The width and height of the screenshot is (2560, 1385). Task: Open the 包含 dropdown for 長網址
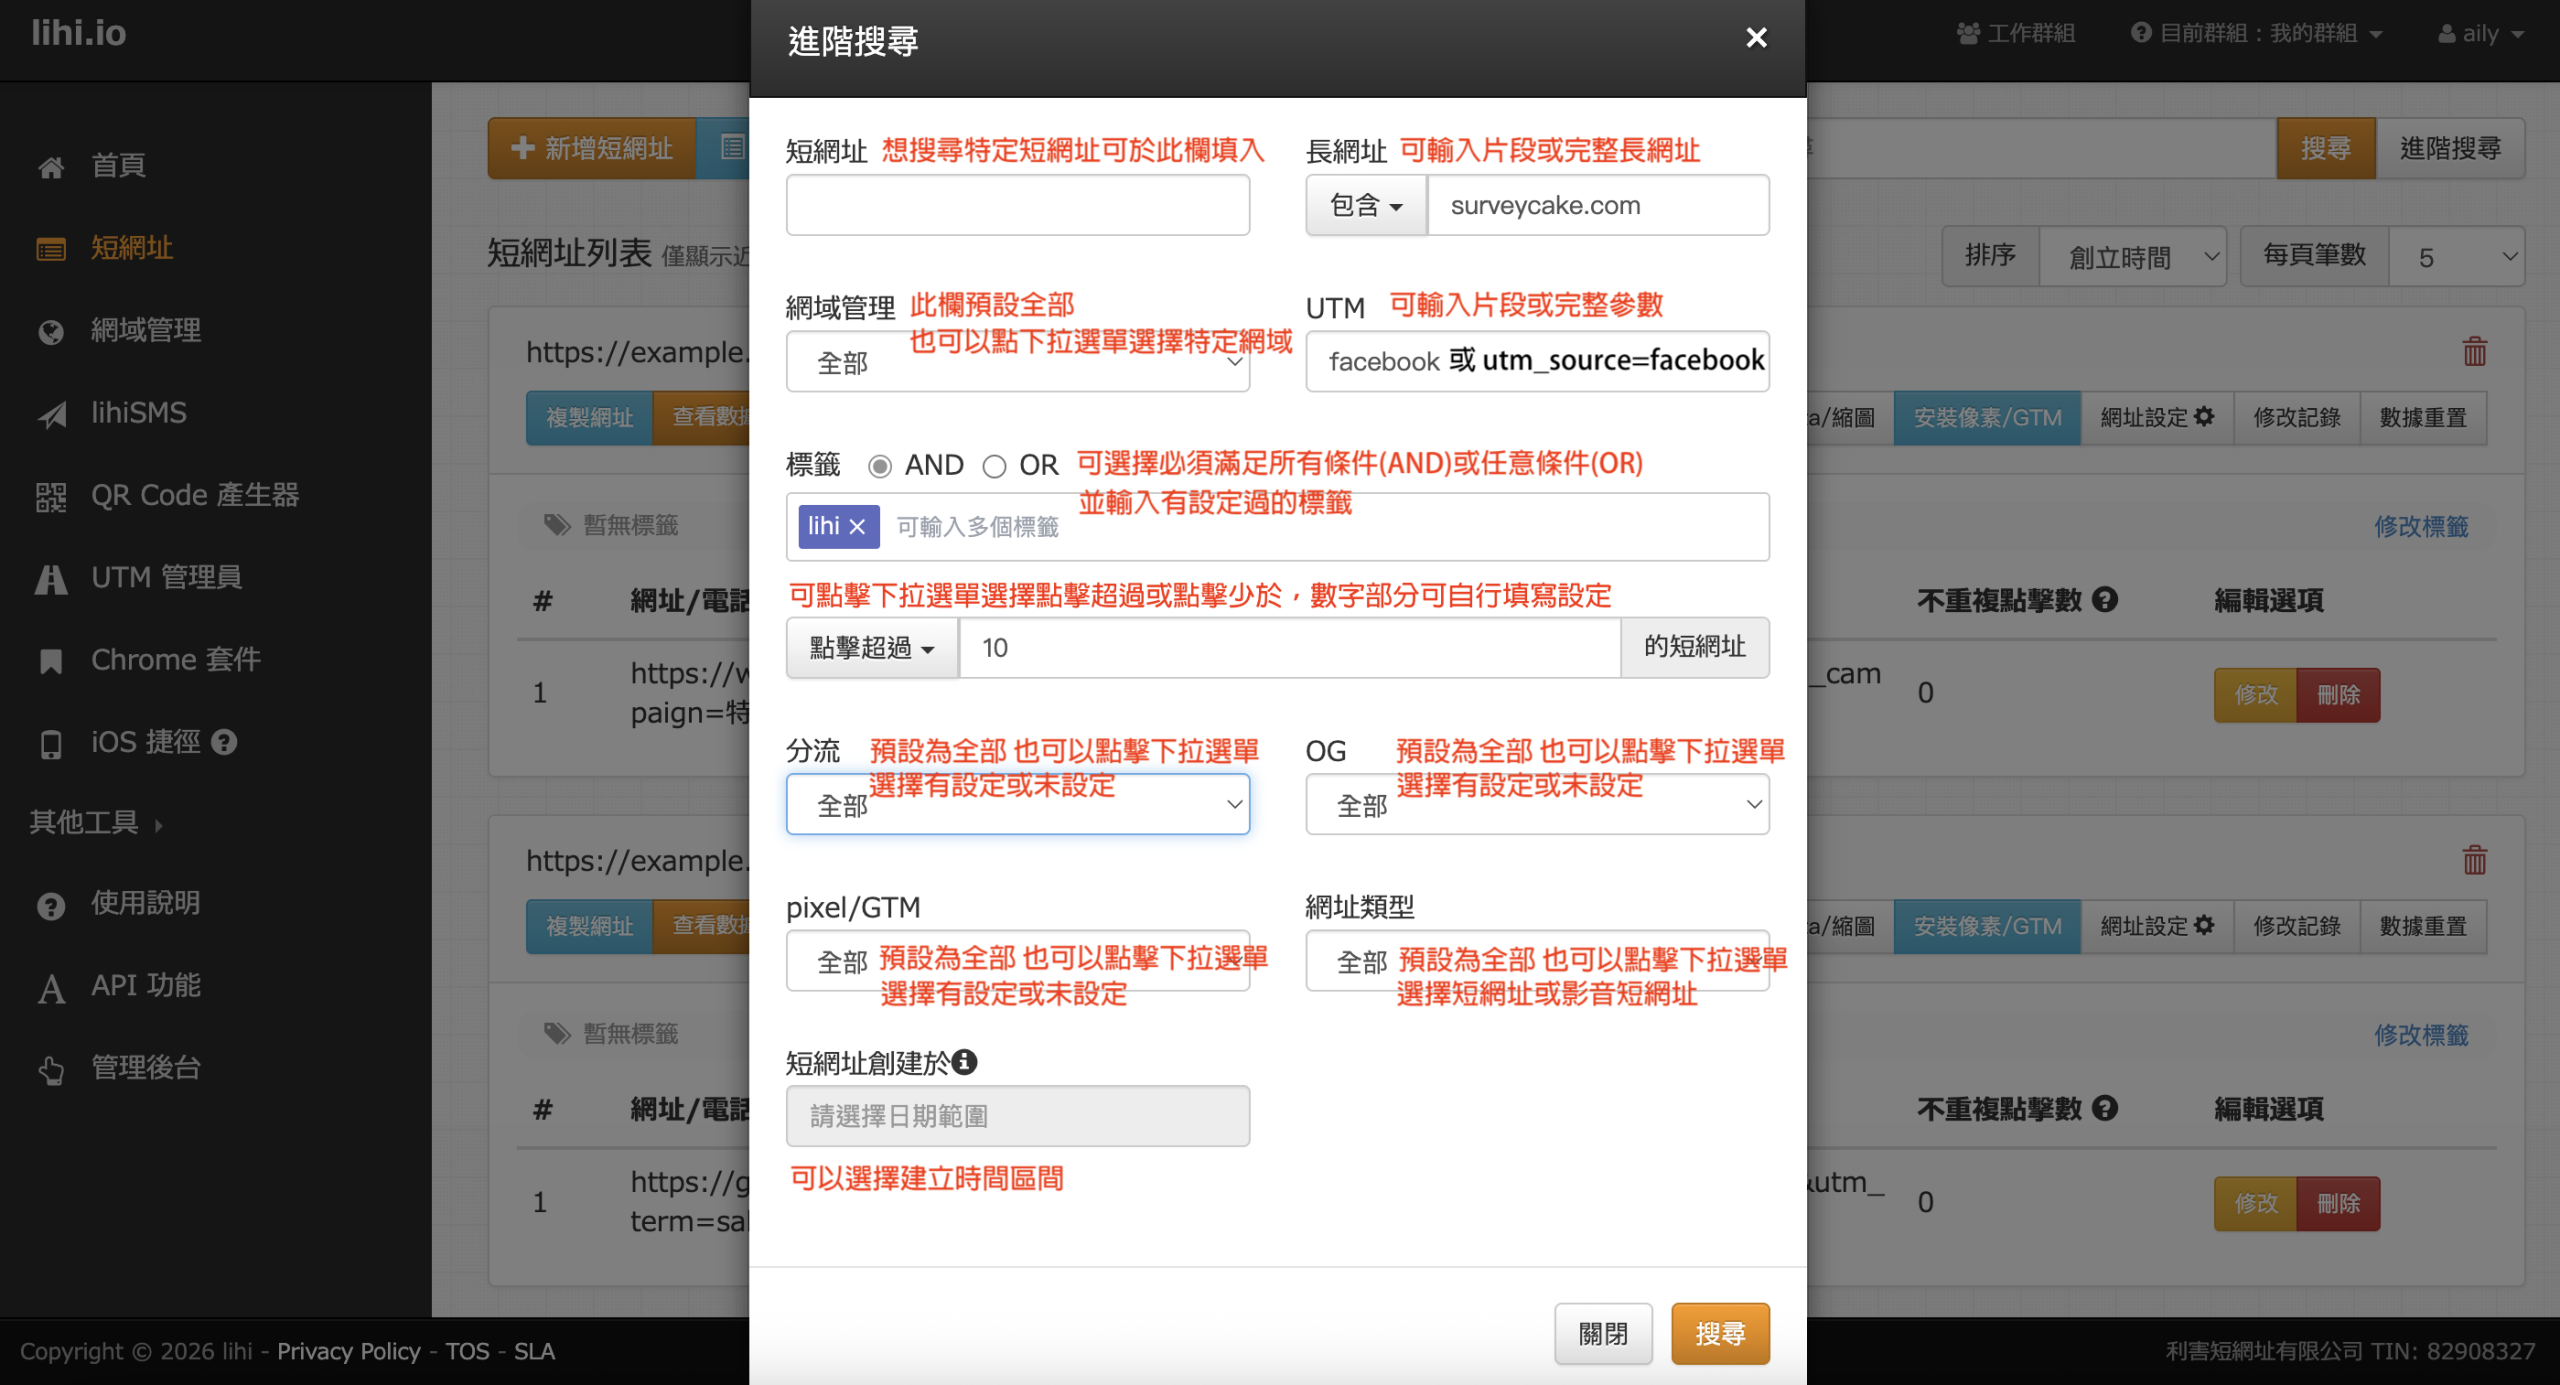1365,206
